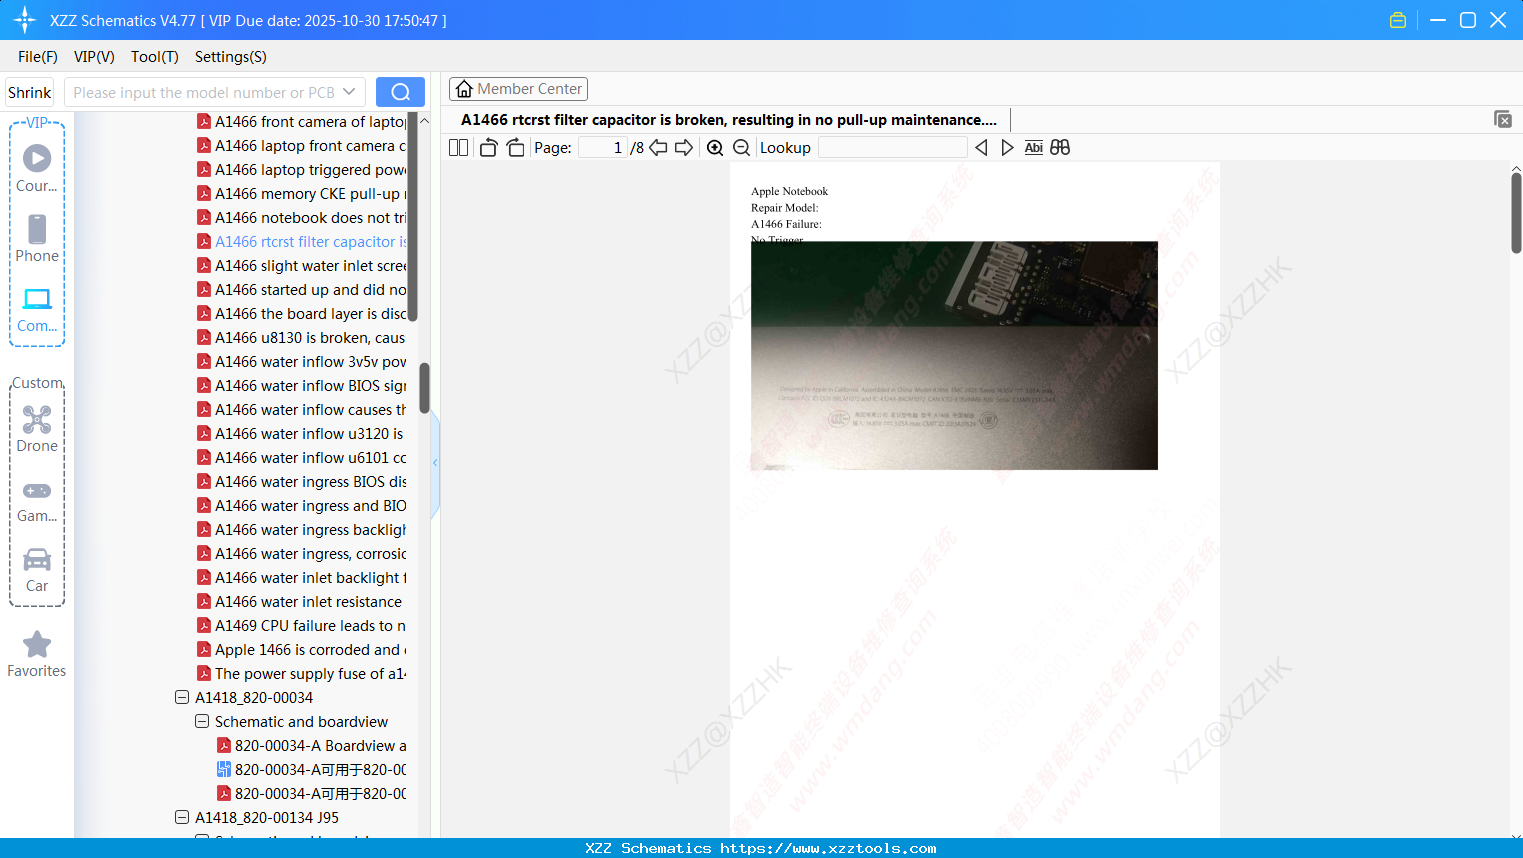Select the Car category icon

pos(37,569)
